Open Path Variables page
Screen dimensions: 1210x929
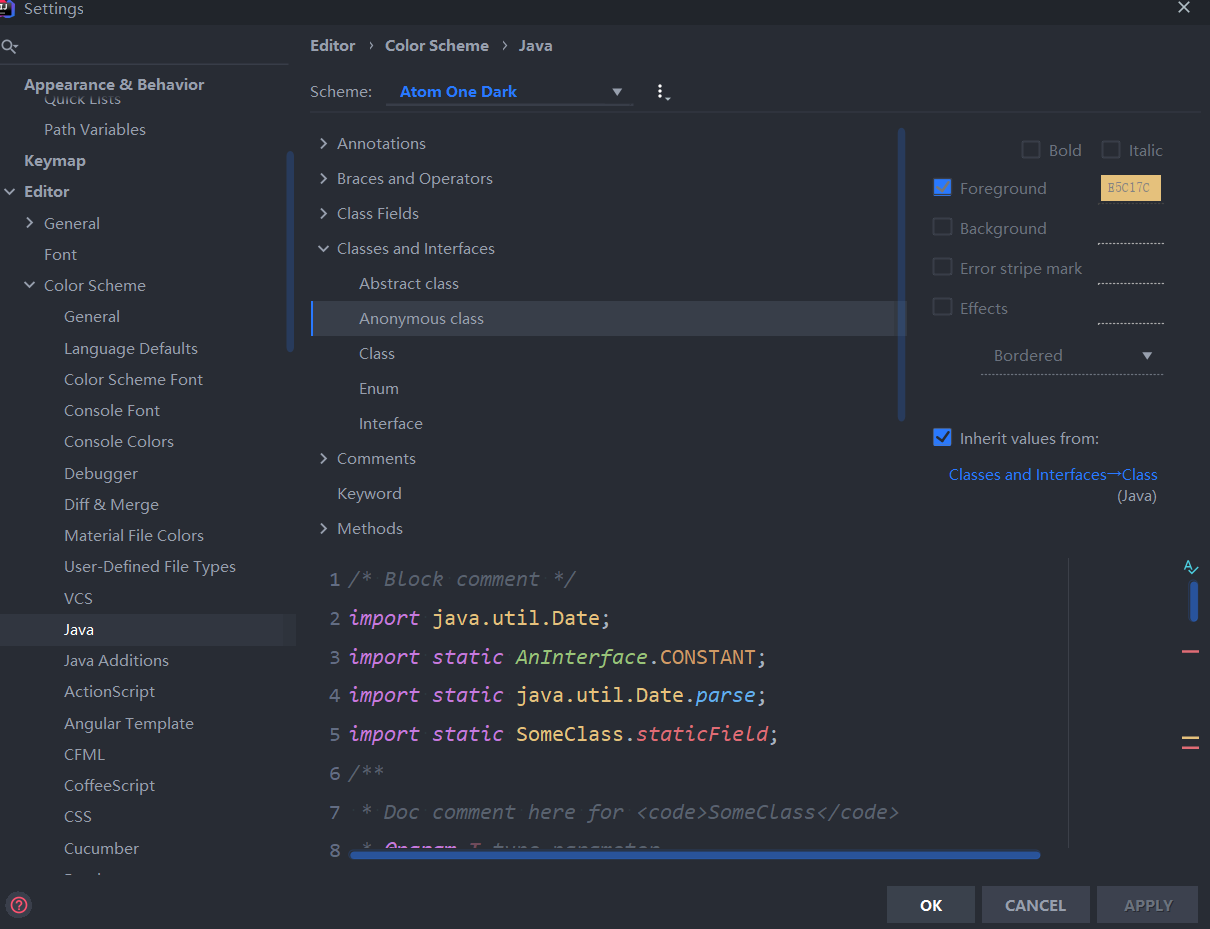[x=95, y=130]
